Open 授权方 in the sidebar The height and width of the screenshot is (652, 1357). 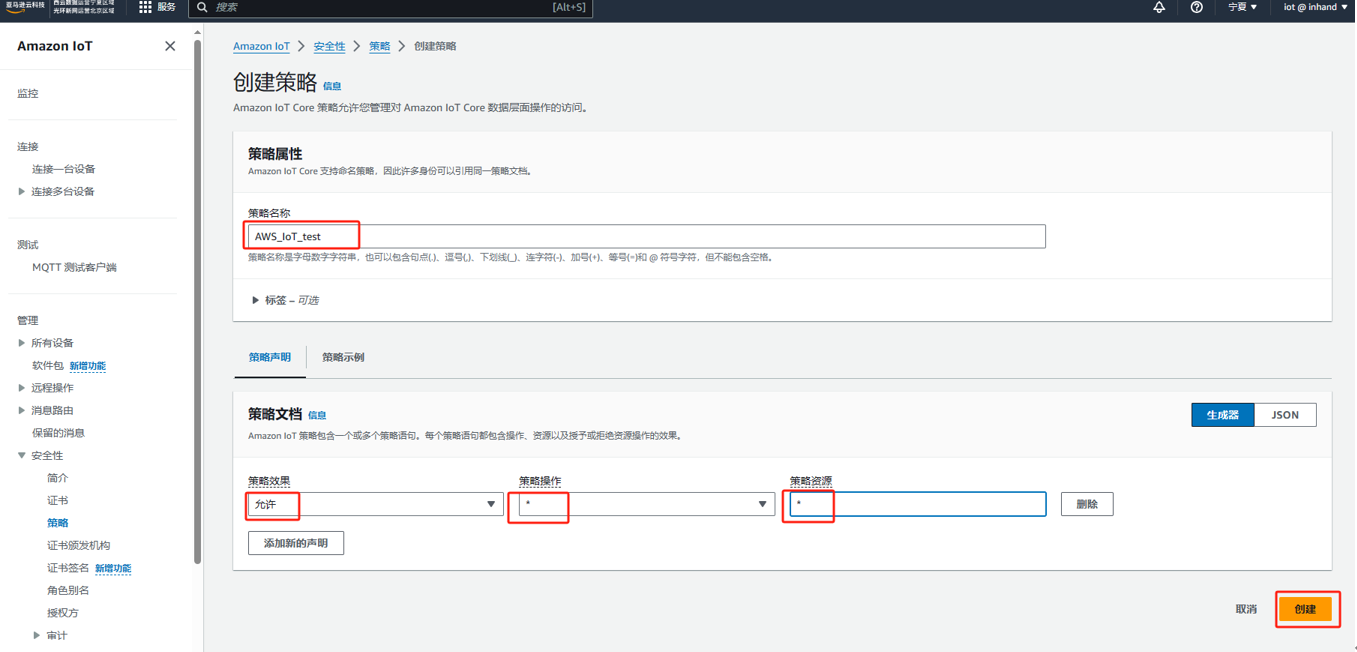point(63,613)
